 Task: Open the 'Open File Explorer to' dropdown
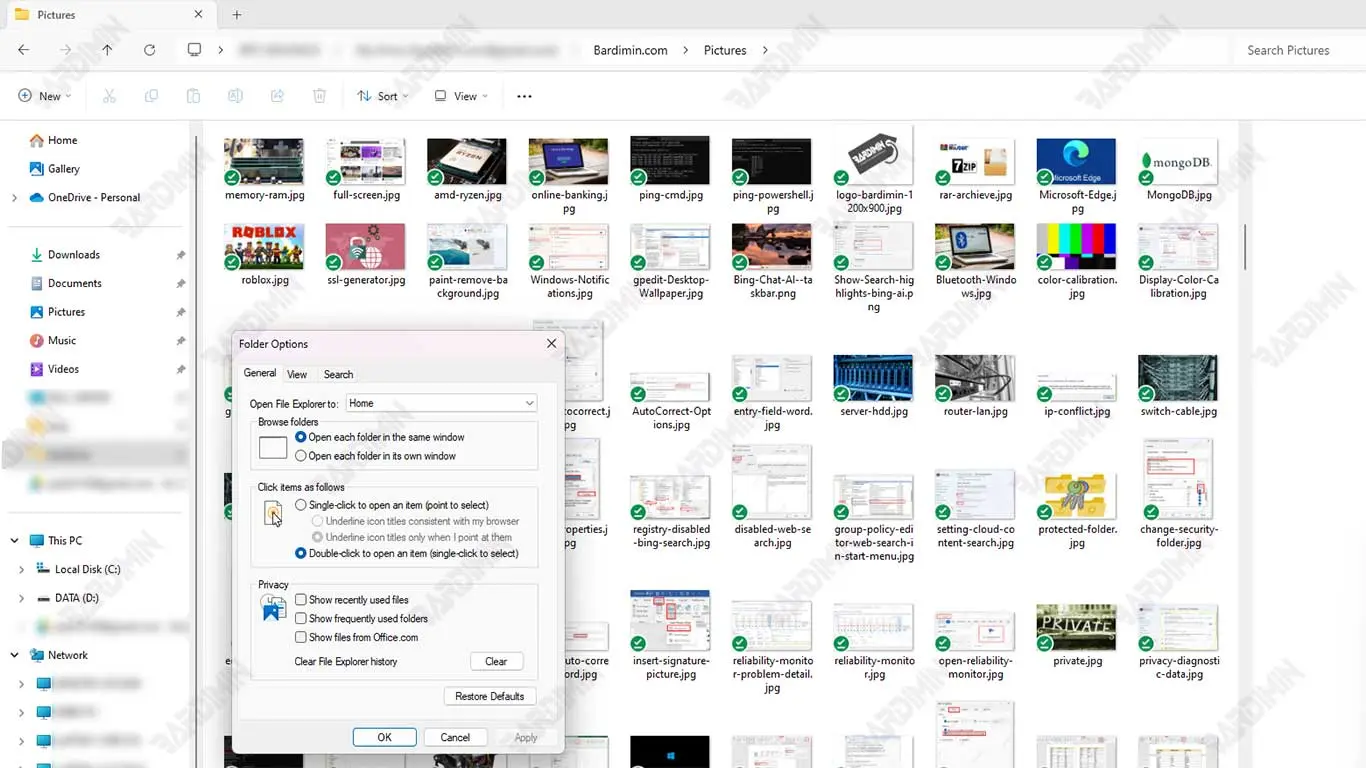(x=441, y=403)
